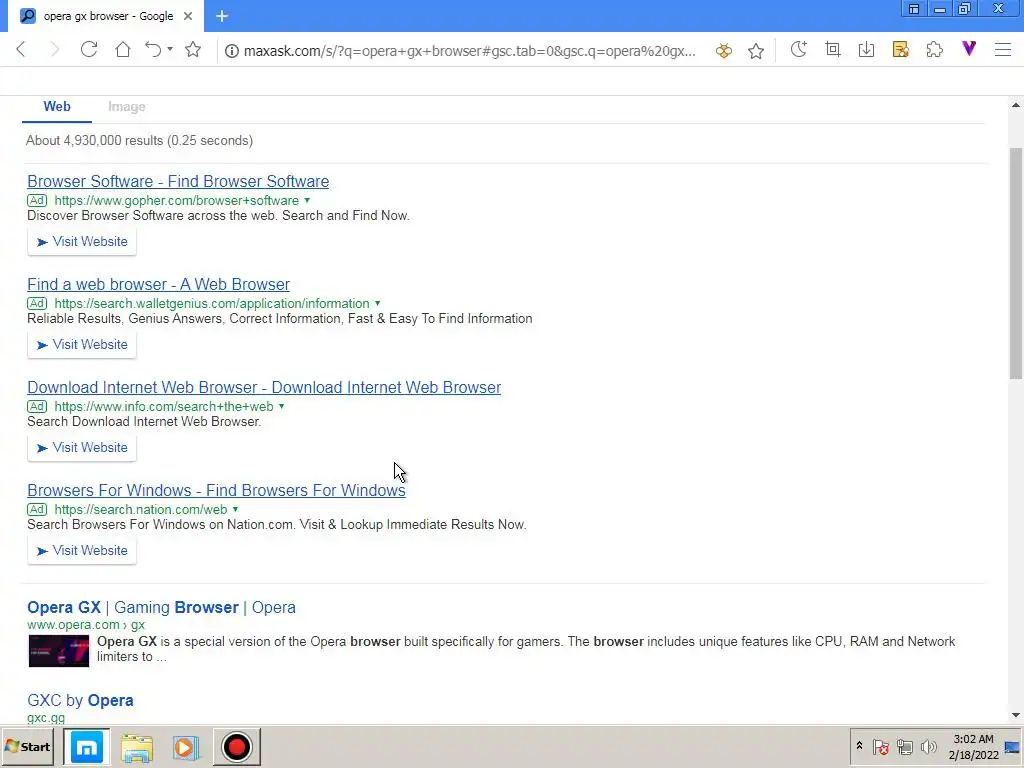The height and width of the screenshot is (768, 1024).
Task: Click the purple V toolbar icon
Action: coord(969,48)
